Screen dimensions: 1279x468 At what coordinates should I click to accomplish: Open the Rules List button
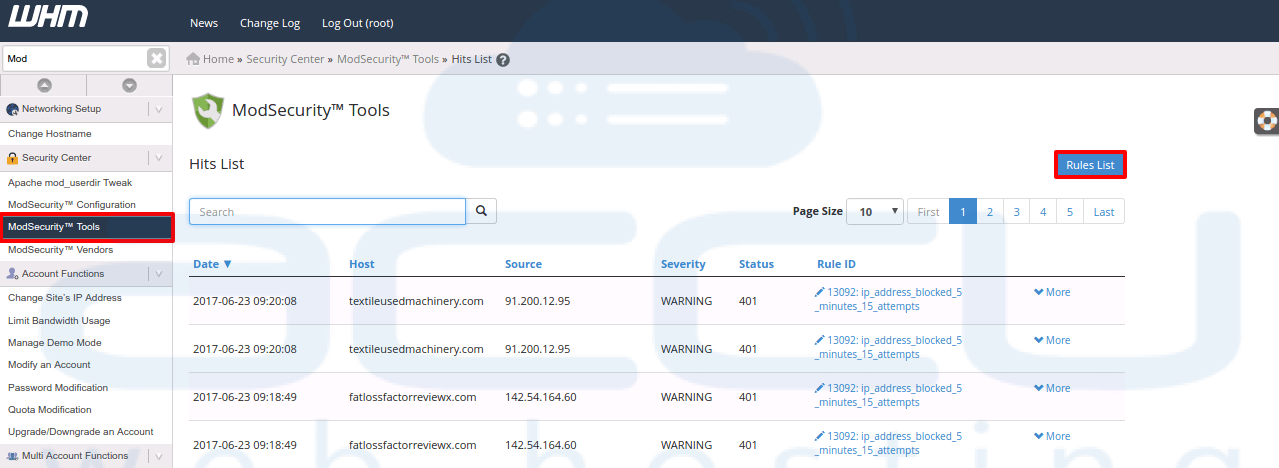[1090, 165]
